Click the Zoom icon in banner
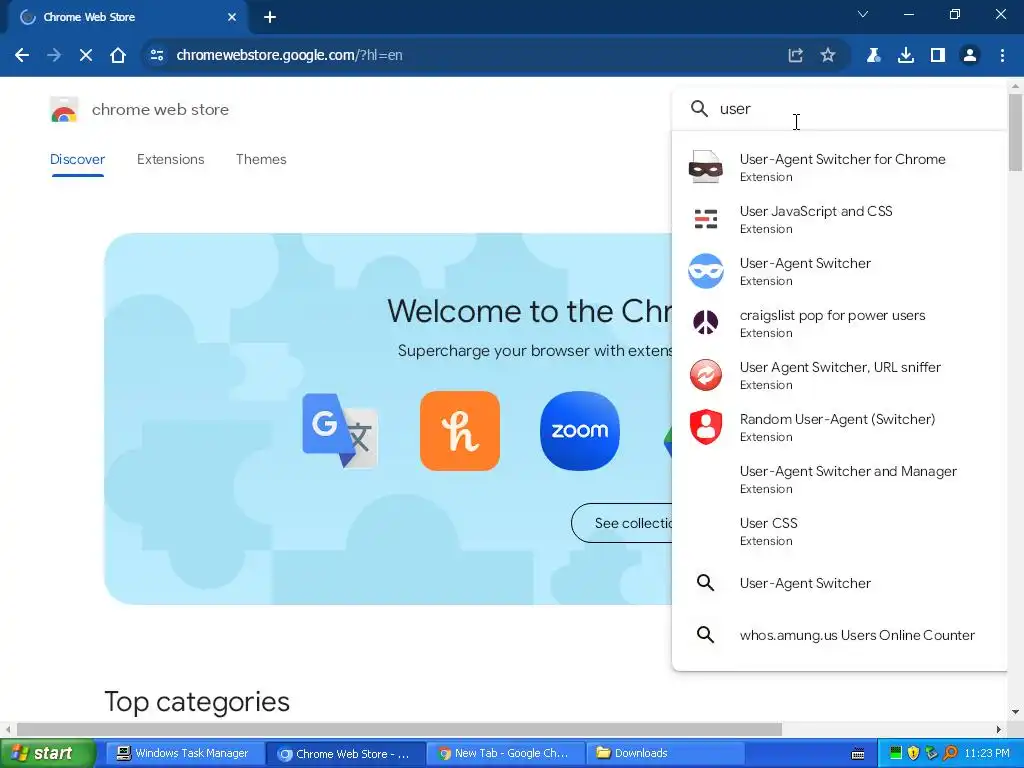The height and width of the screenshot is (768, 1024). tap(580, 431)
